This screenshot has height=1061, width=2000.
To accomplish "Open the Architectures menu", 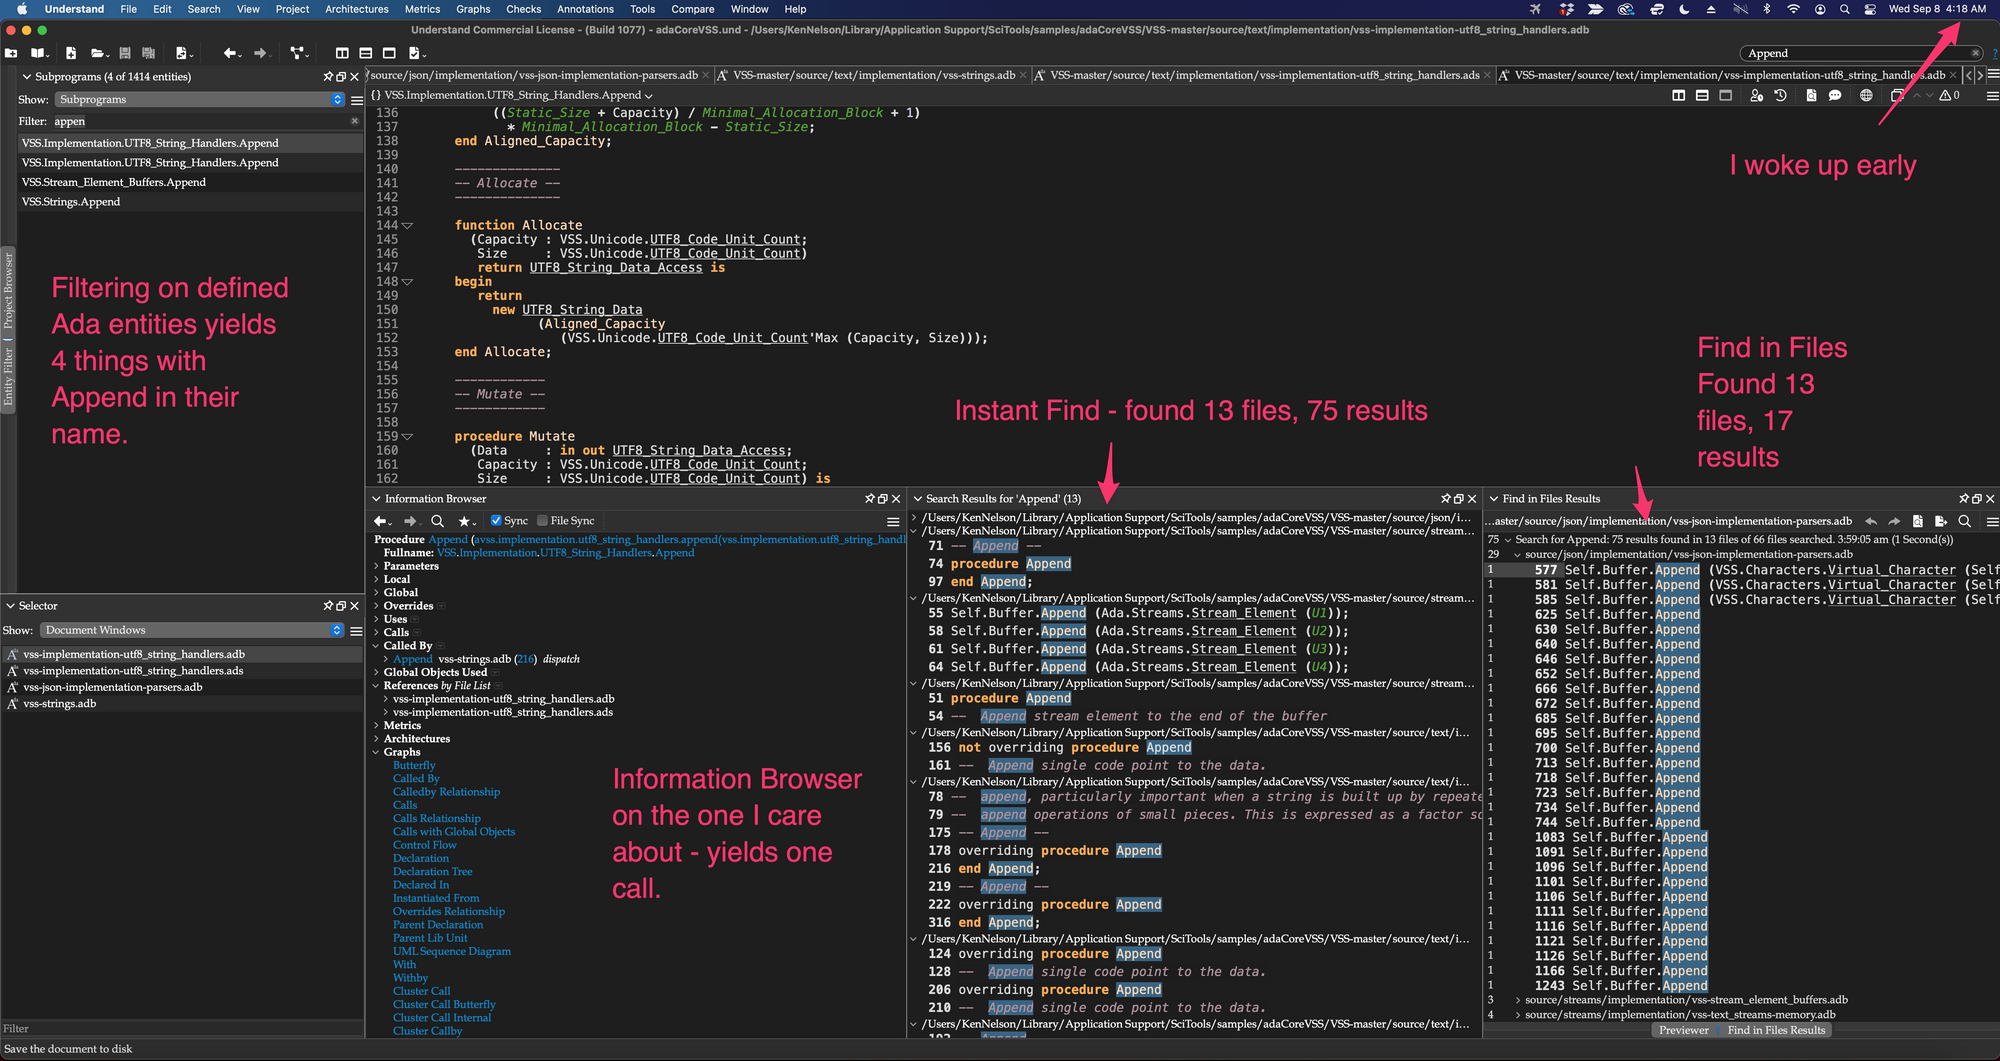I will click(x=356, y=9).
